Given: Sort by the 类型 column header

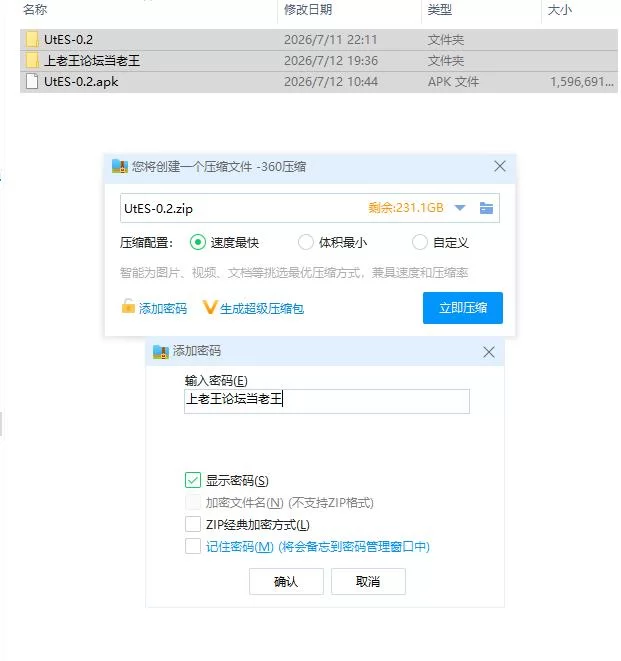Looking at the screenshot, I should [439, 9].
